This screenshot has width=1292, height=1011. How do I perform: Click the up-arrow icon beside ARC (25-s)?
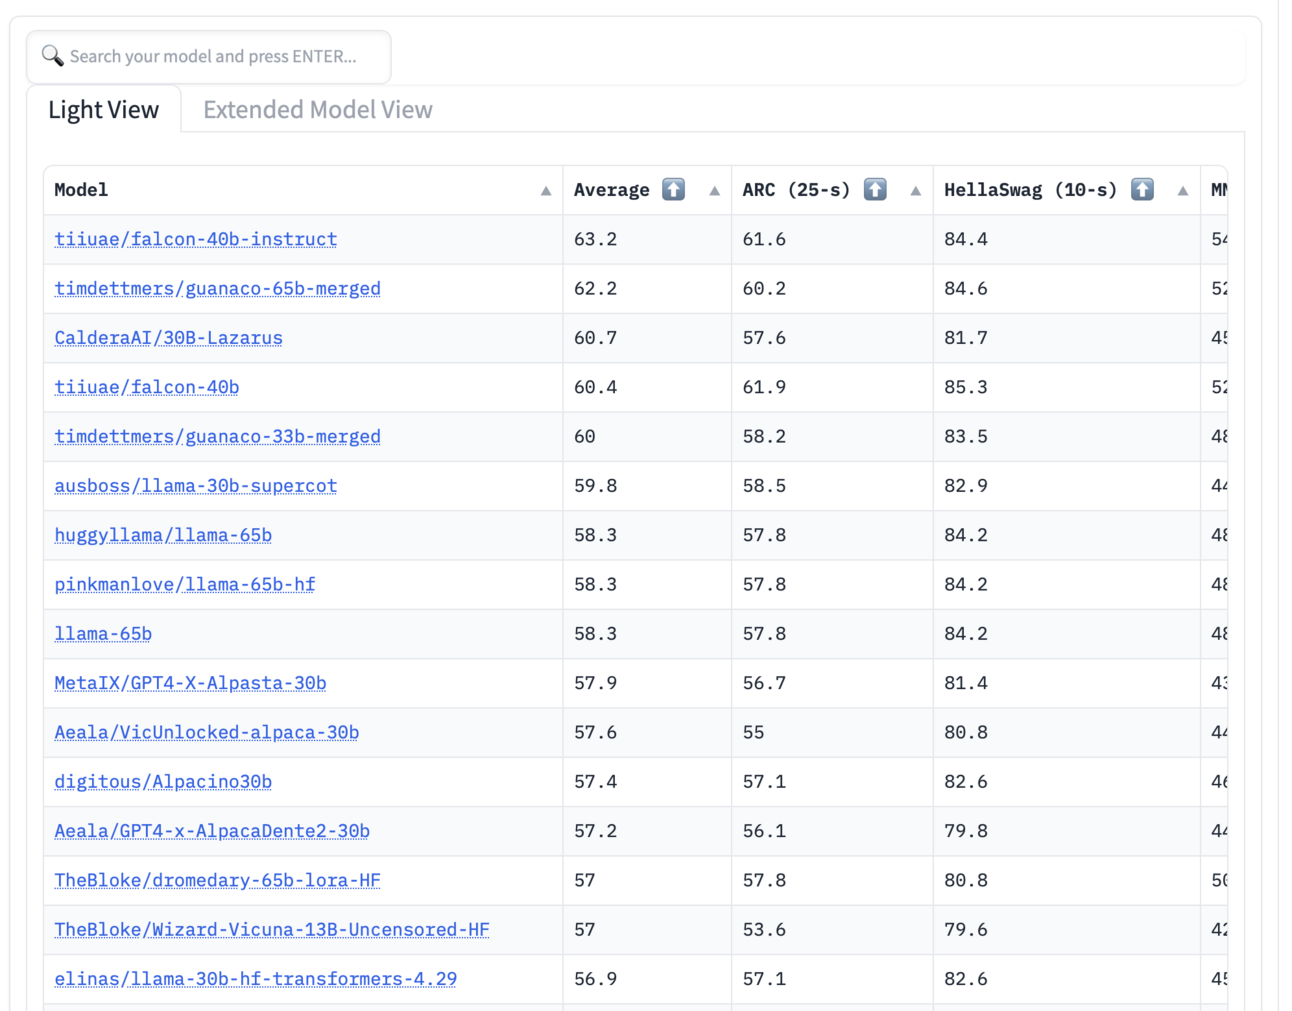875,189
